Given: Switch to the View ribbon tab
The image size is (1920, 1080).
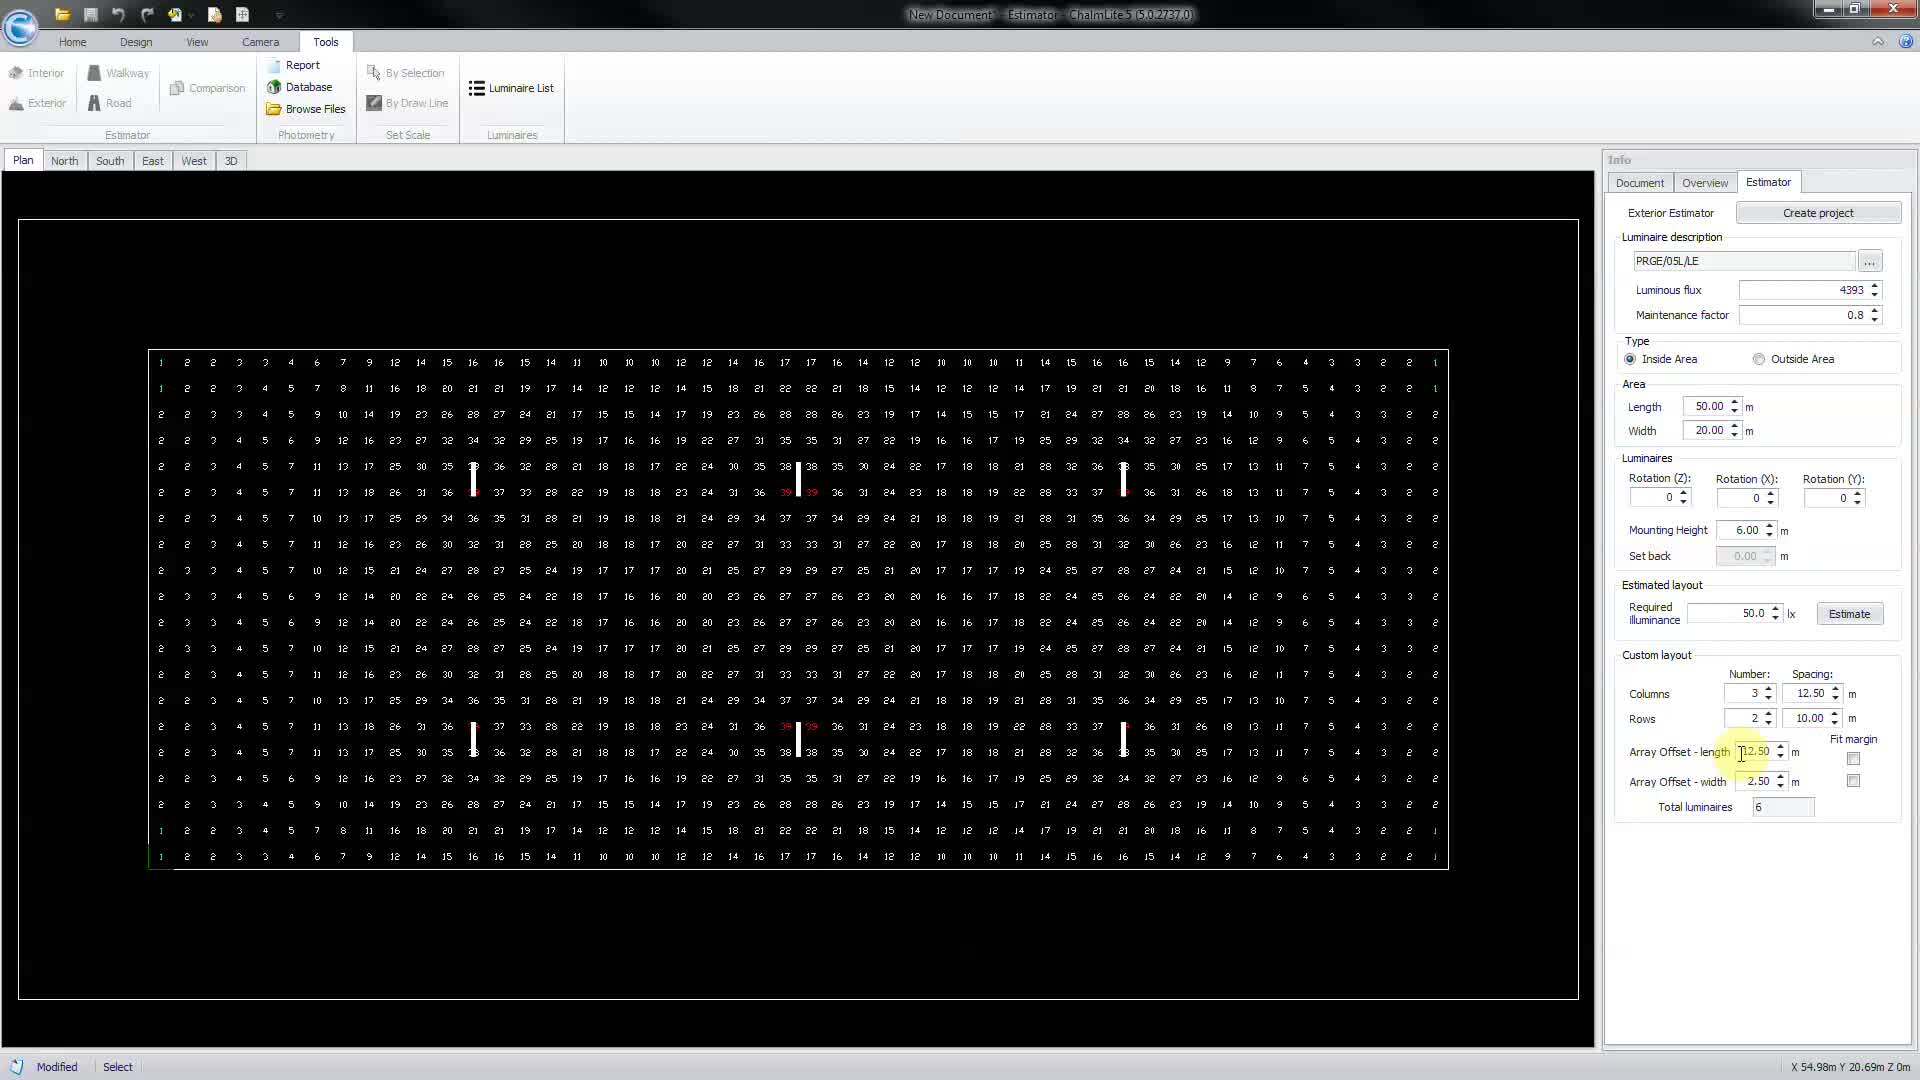Looking at the screenshot, I should (x=197, y=42).
